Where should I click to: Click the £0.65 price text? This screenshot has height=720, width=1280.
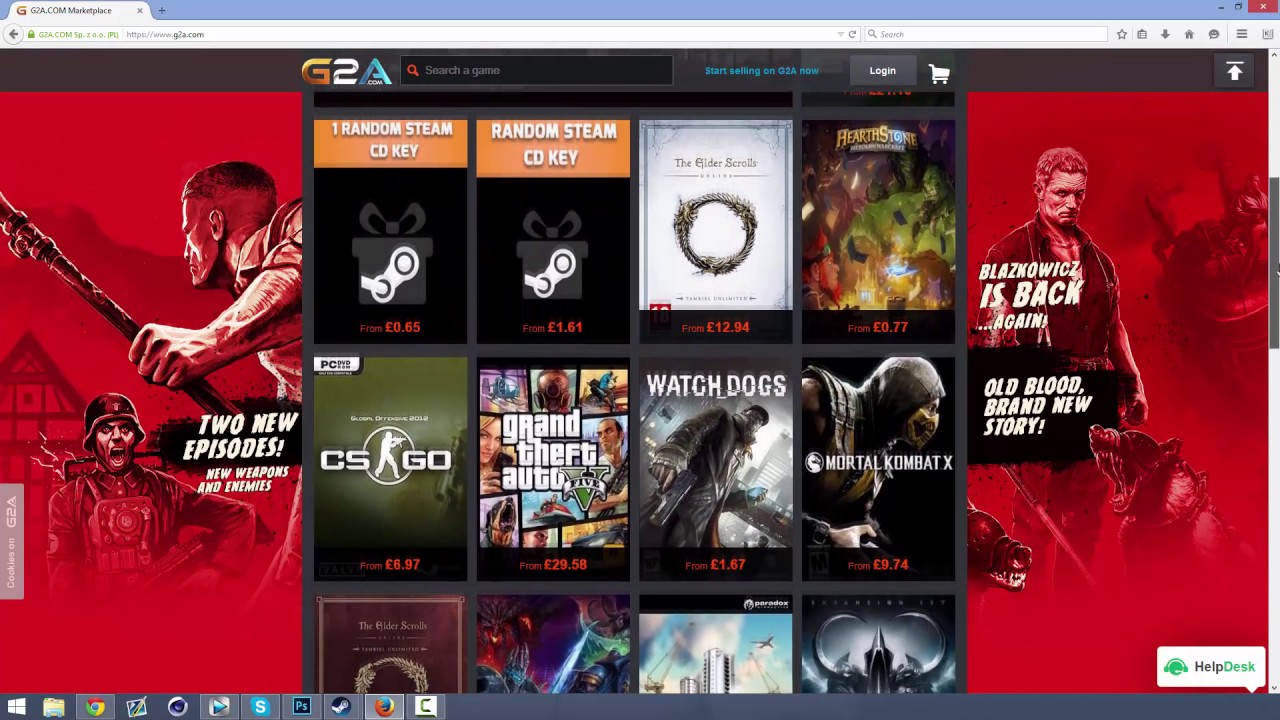(402, 327)
